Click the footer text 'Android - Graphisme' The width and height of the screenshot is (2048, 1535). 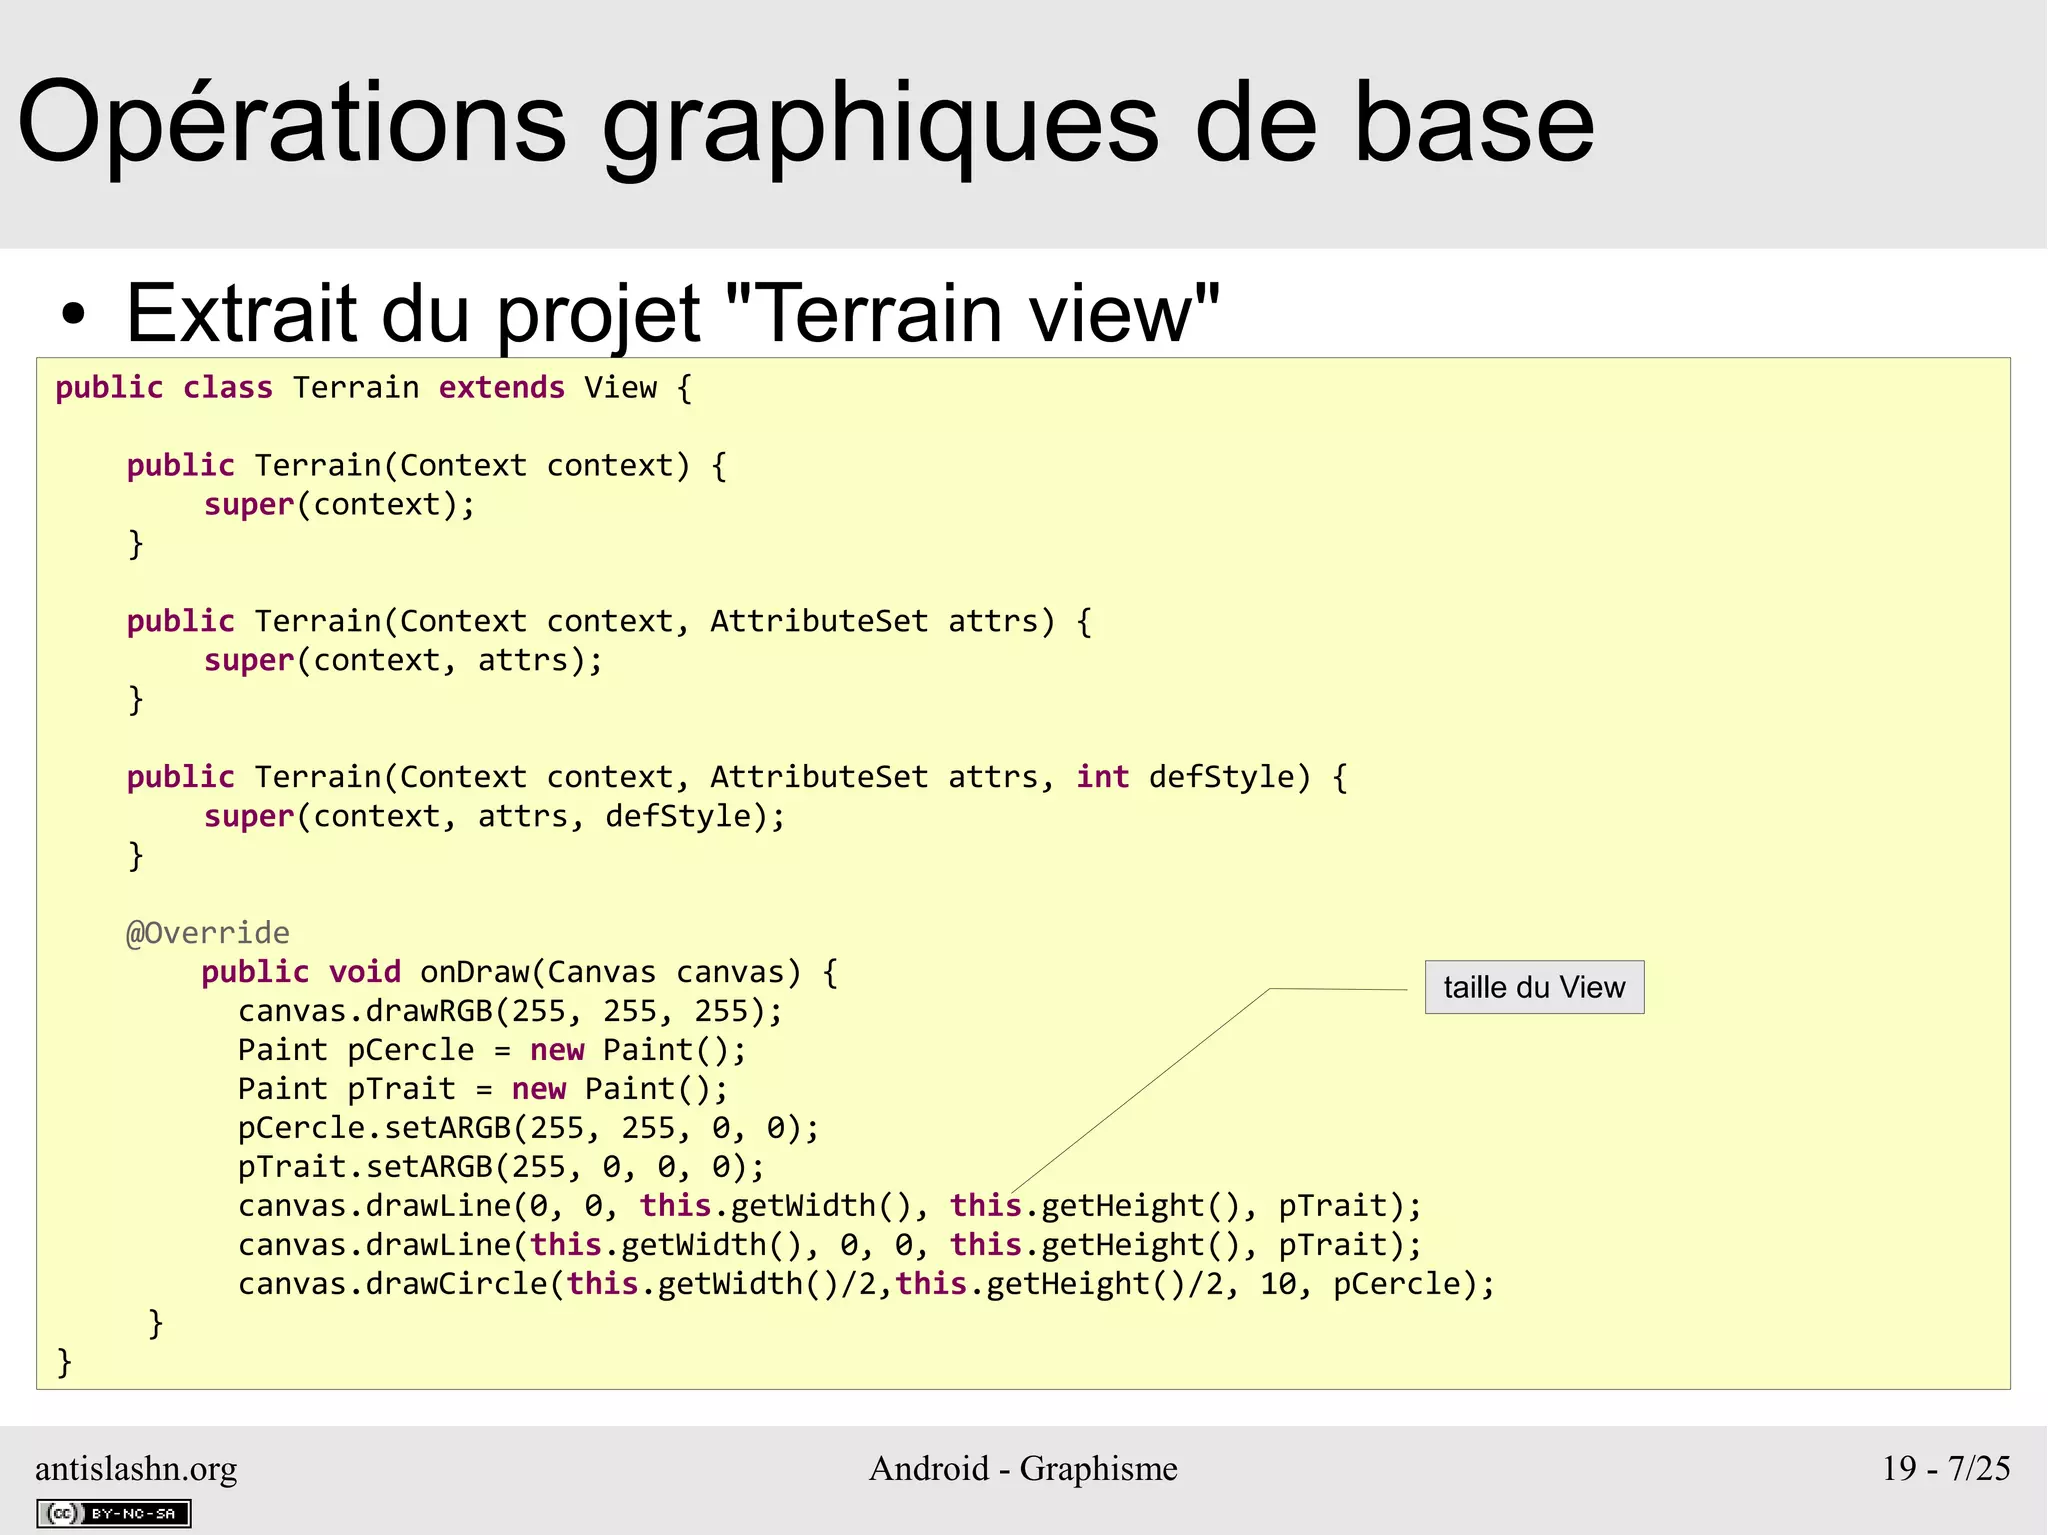[x=1023, y=1468]
